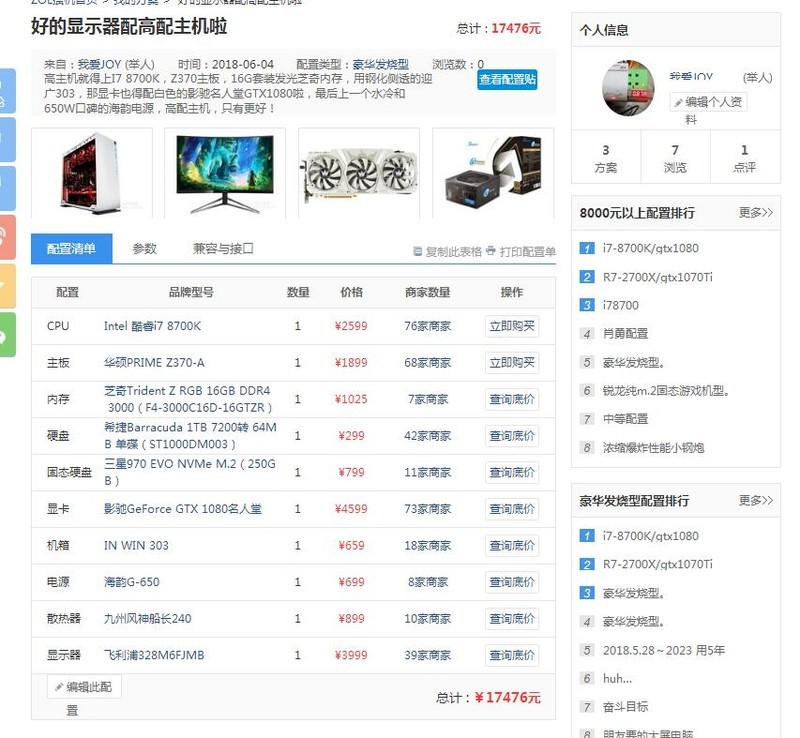Open R7-2700X/gtx1070Ti in 豪华发烧型配置排行
Viewport: 800px width, 738px height.
658,564
